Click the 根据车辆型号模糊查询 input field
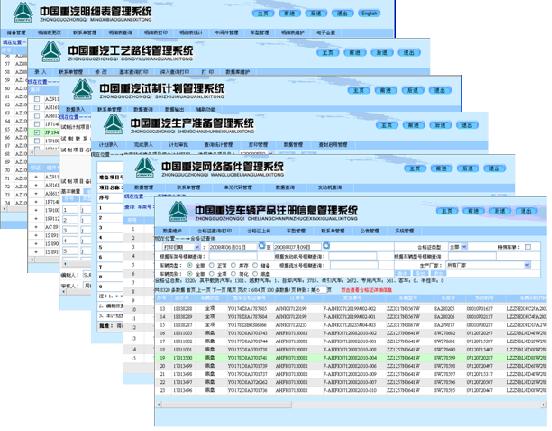The image size is (552, 431). [472, 256]
